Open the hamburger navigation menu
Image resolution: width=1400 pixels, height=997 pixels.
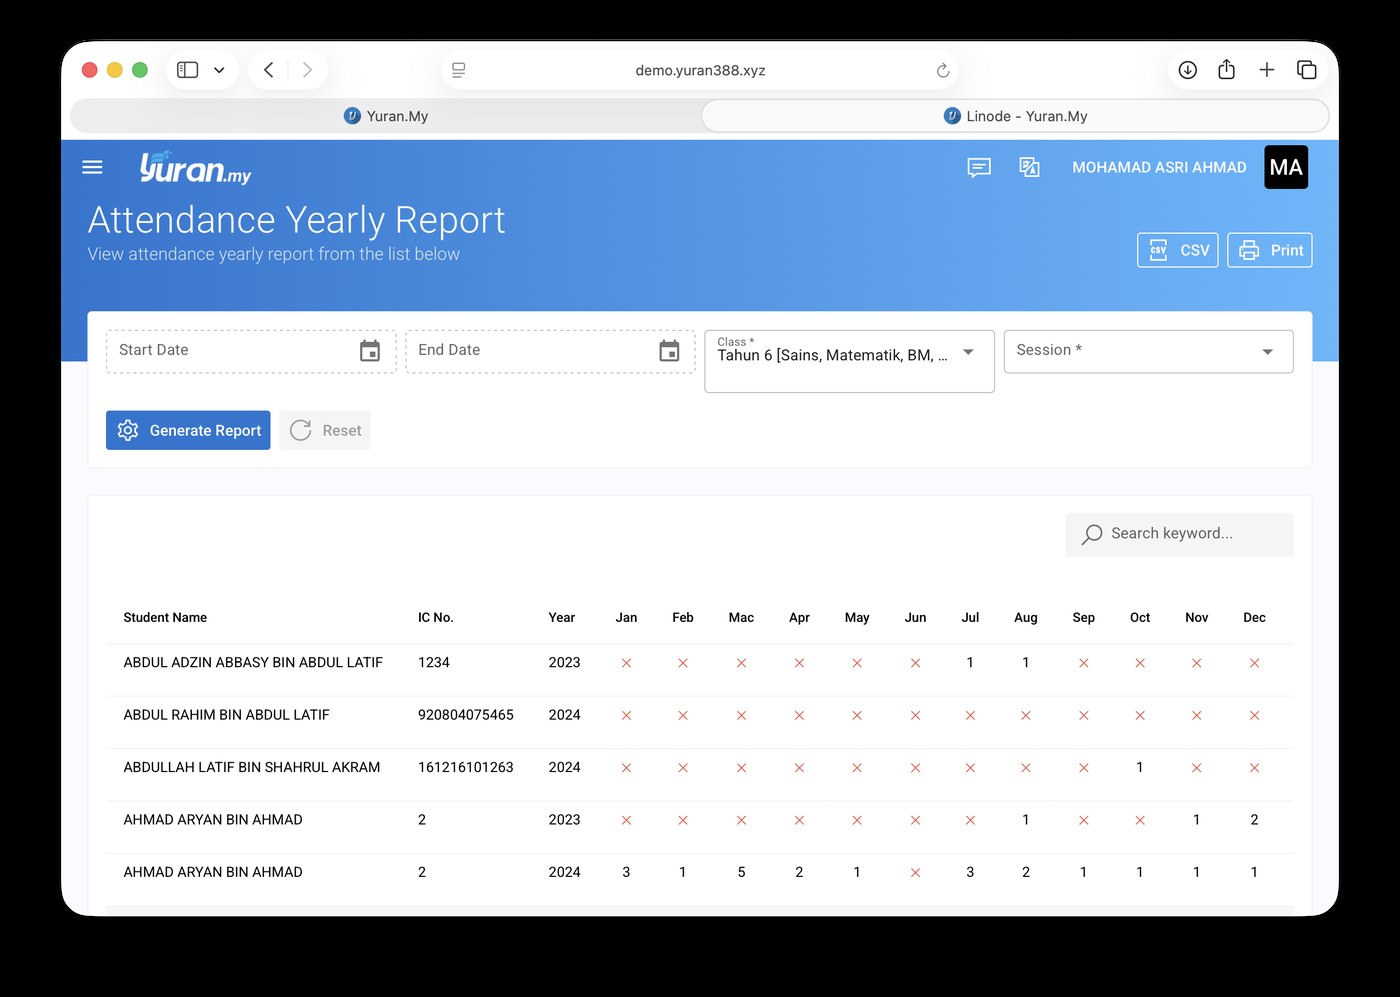click(x=92, y=167)
